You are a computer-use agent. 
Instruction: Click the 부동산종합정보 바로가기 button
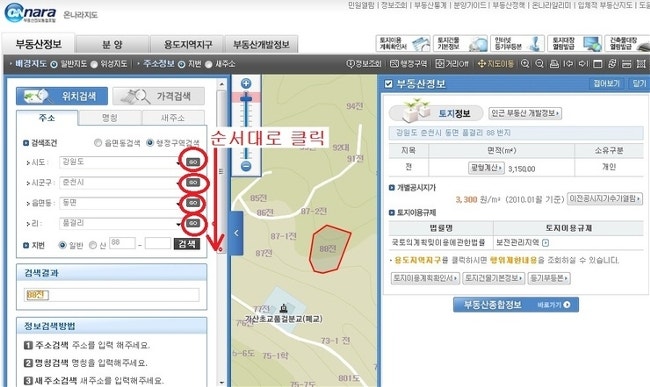[516, 305]
